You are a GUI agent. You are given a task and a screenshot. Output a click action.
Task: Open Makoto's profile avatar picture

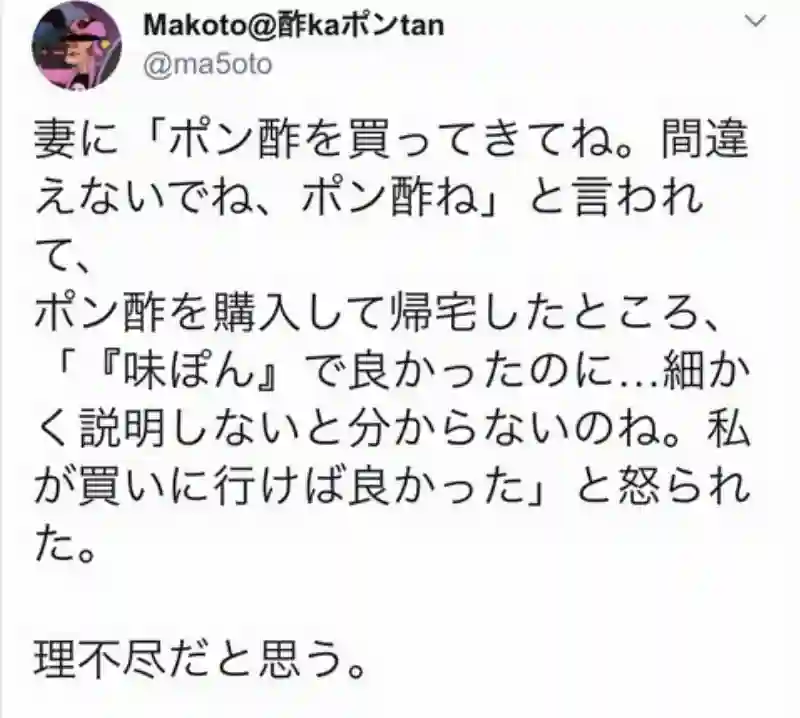77,45
